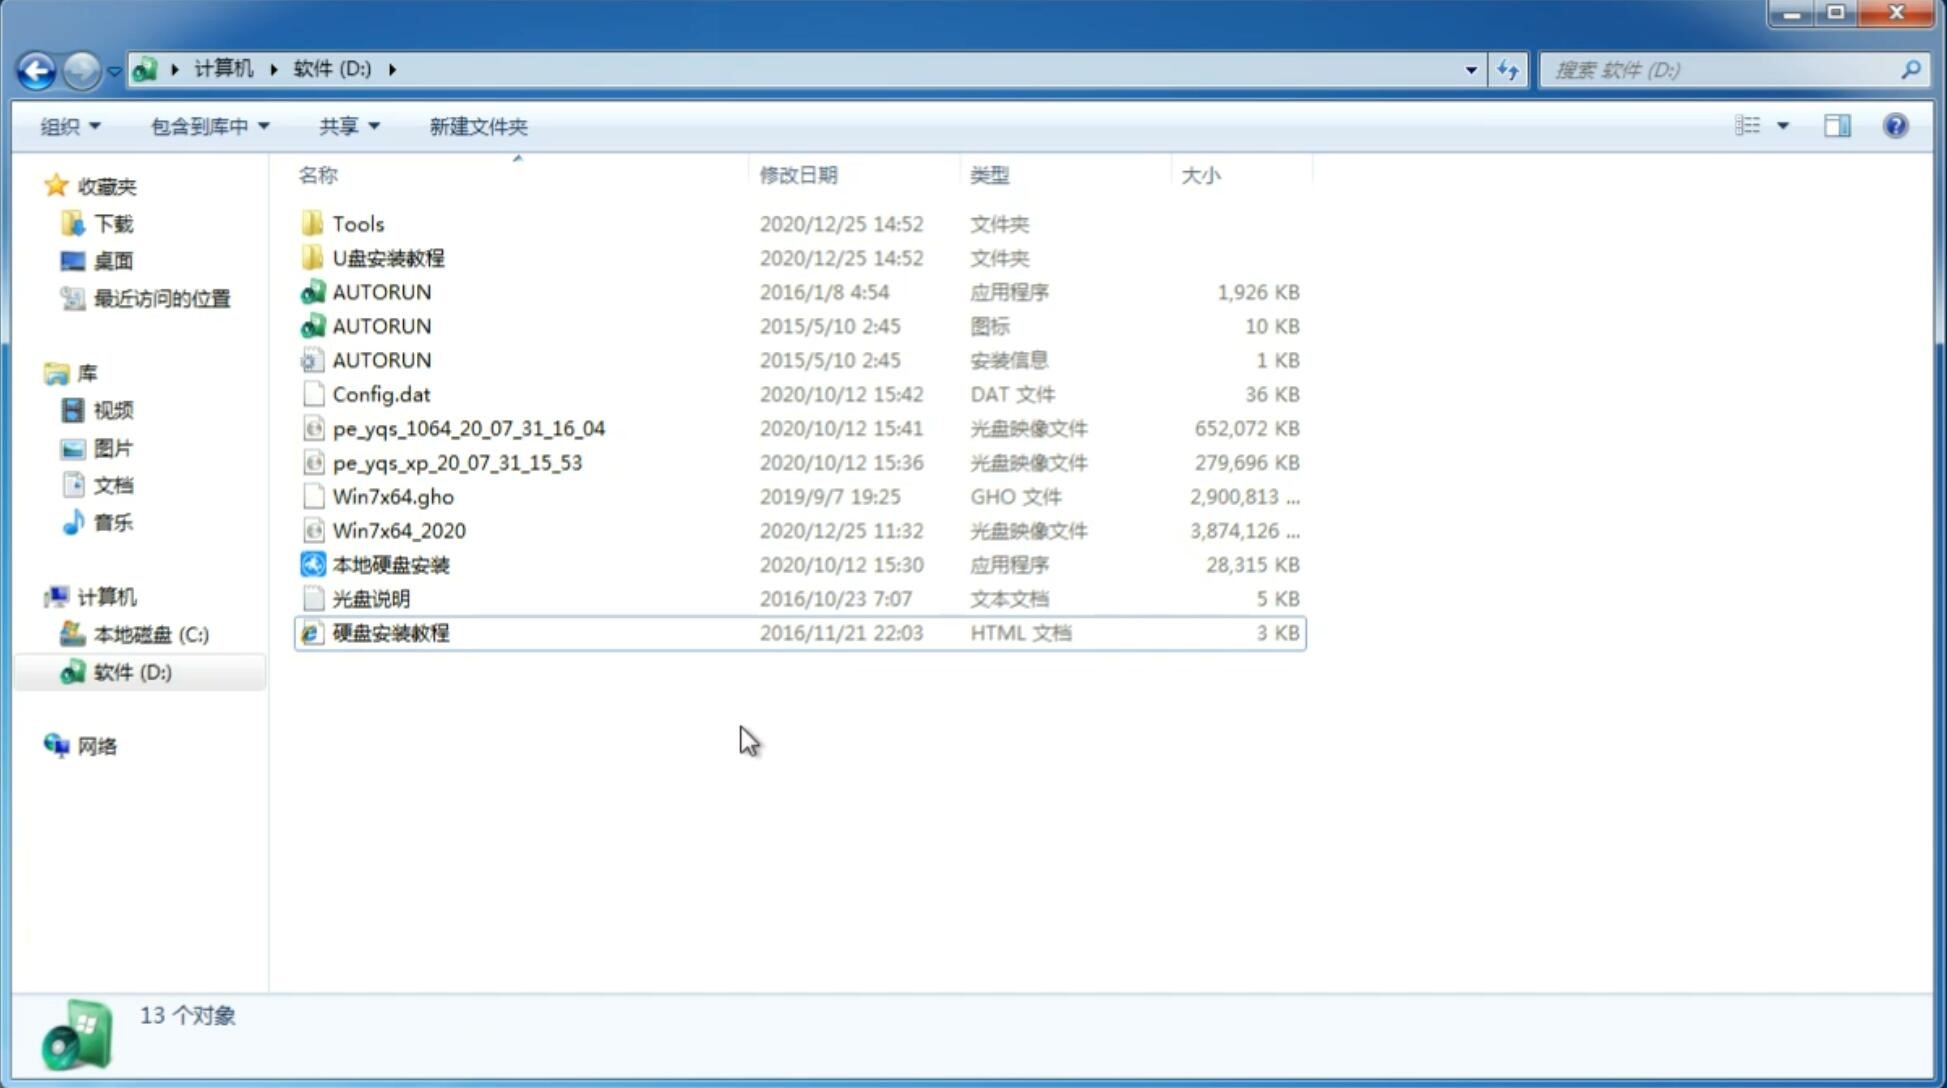Click 收藏夹 in left sidebar
1947x1088 pixels.
(x=122, y=187)
